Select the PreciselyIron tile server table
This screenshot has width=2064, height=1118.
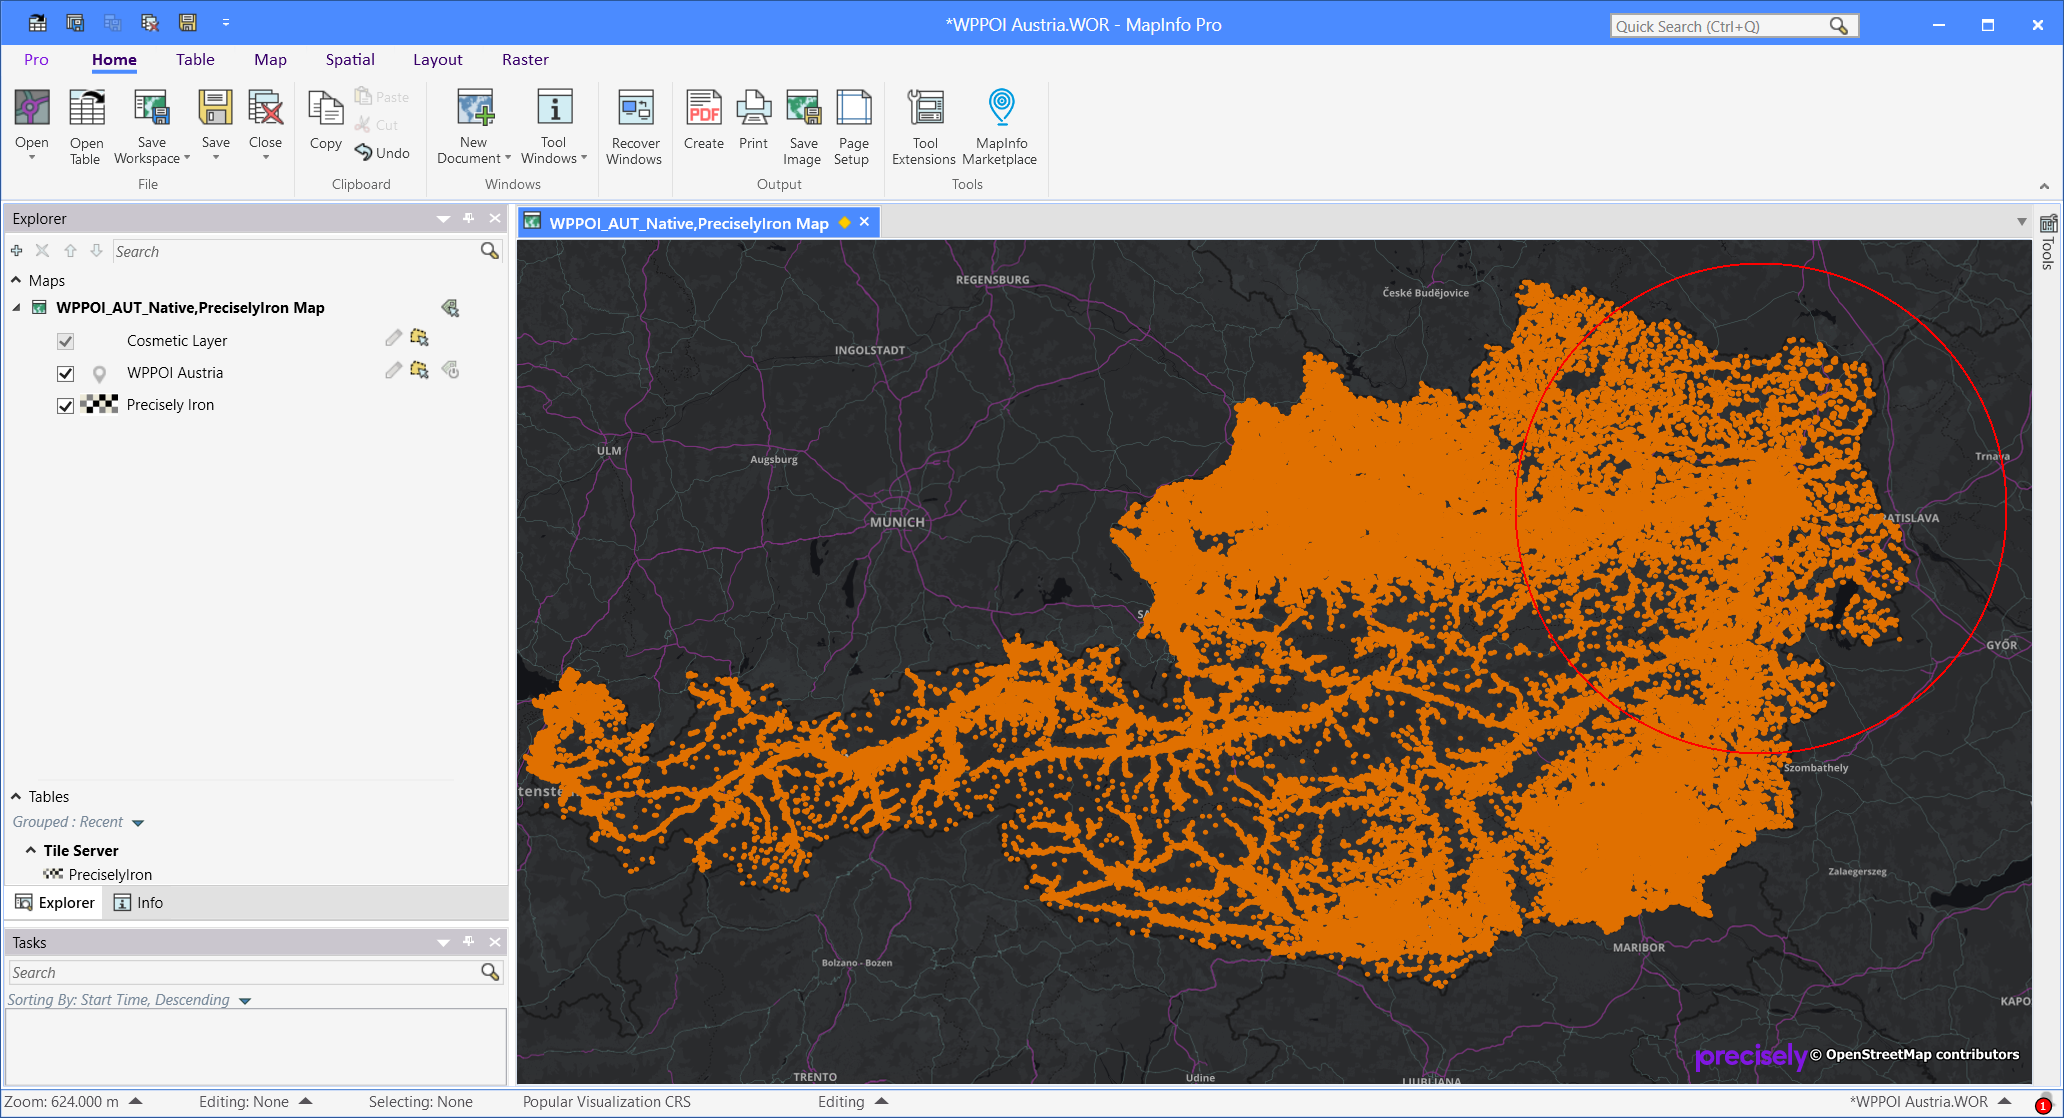tap(98, 874)
